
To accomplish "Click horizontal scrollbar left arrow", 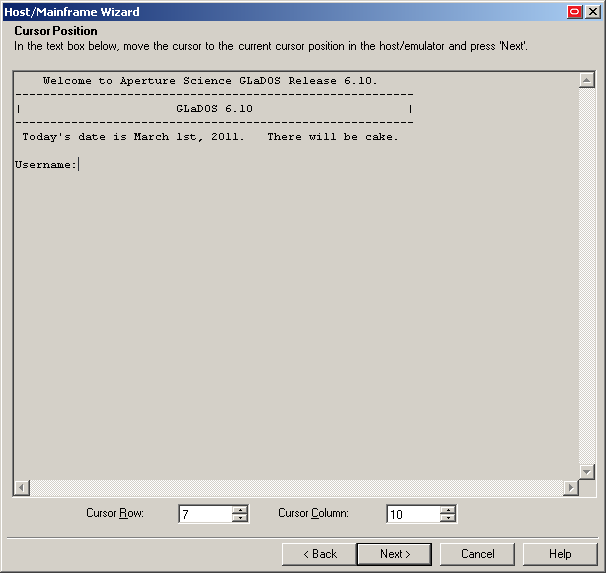I will pyautogui.click(x=22, y=488).
